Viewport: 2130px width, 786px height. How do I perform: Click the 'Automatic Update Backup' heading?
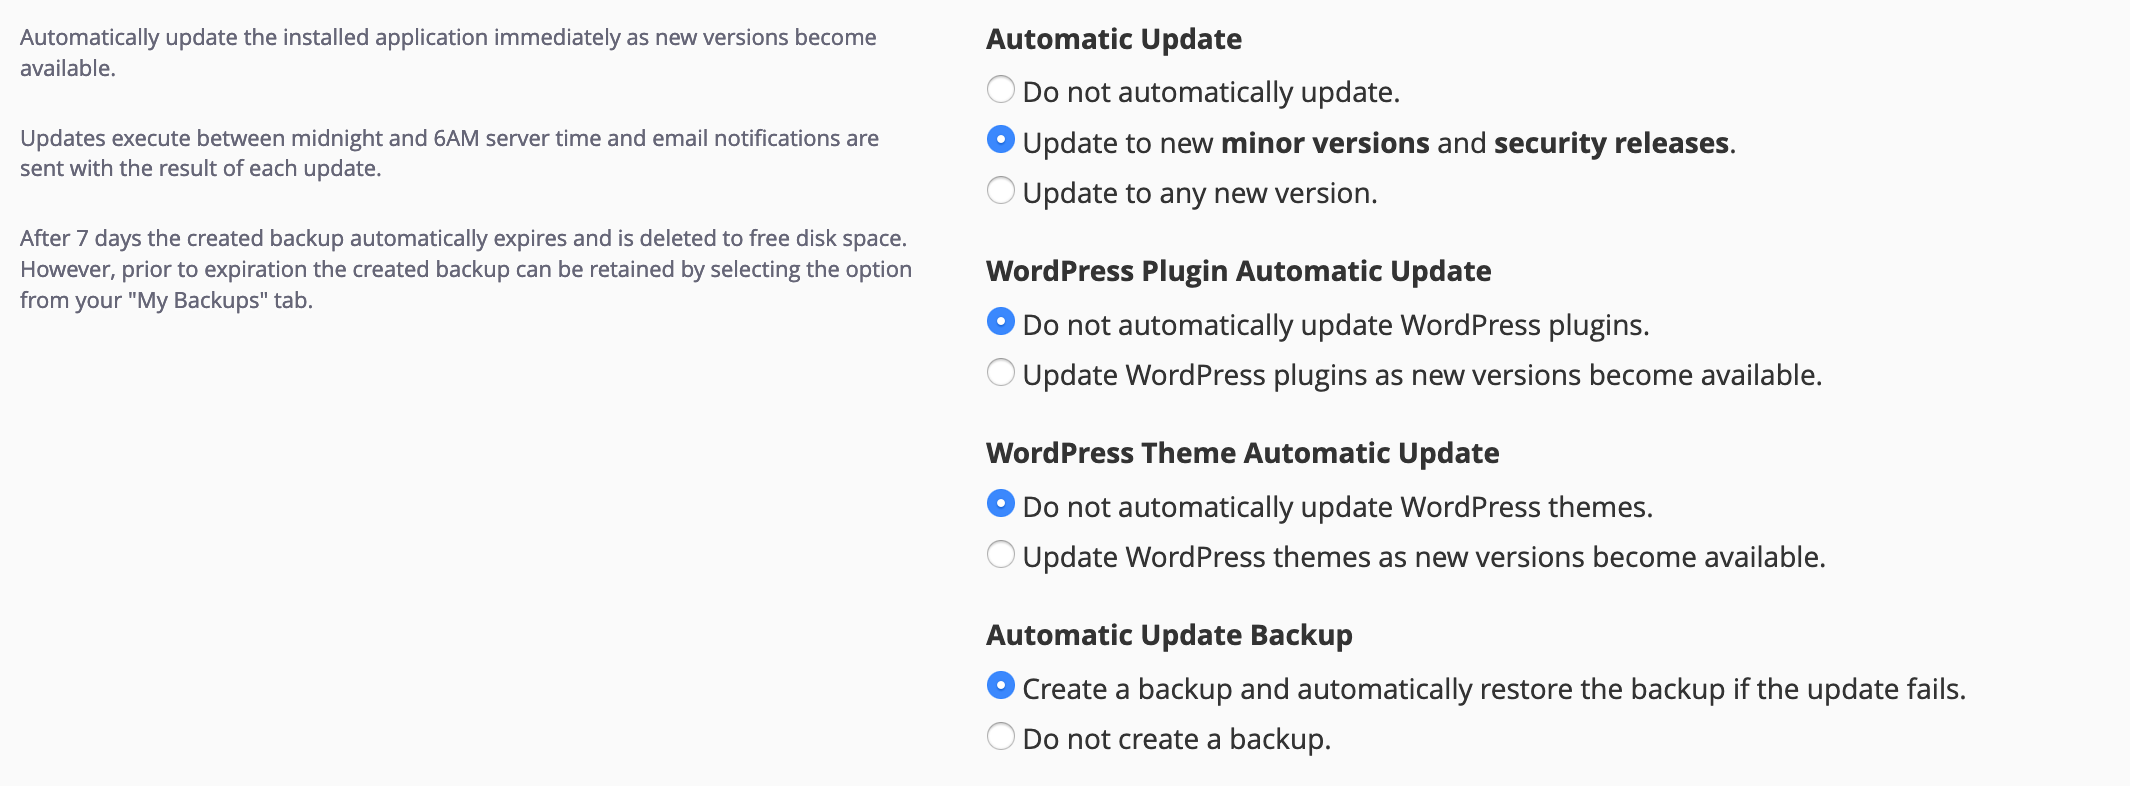1169,635
